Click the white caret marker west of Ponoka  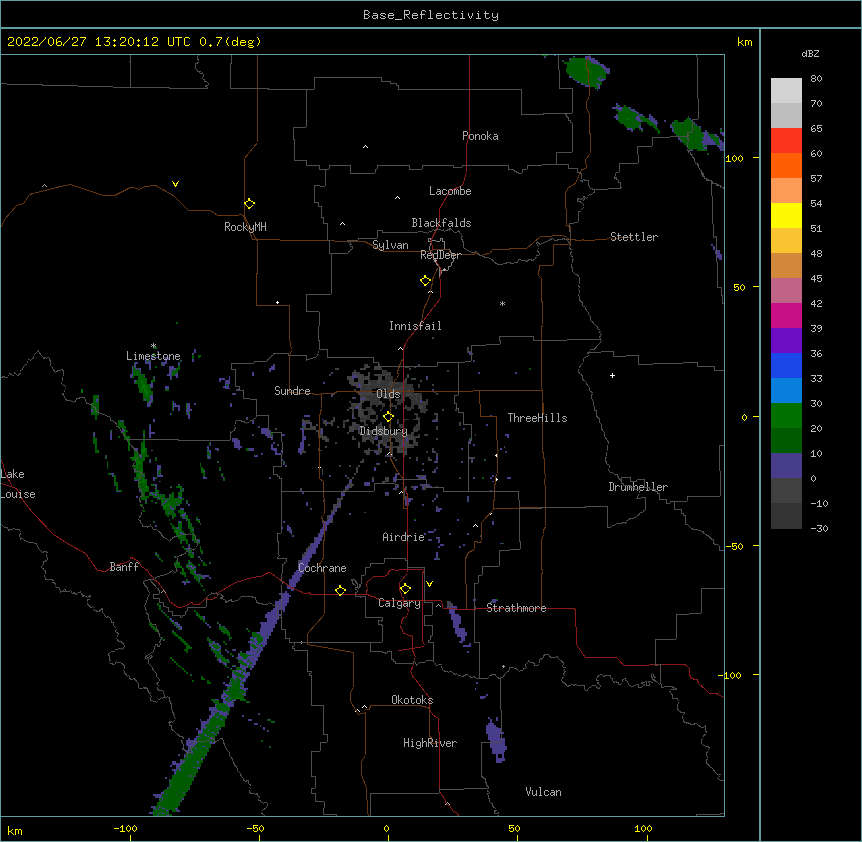(365, 147)
